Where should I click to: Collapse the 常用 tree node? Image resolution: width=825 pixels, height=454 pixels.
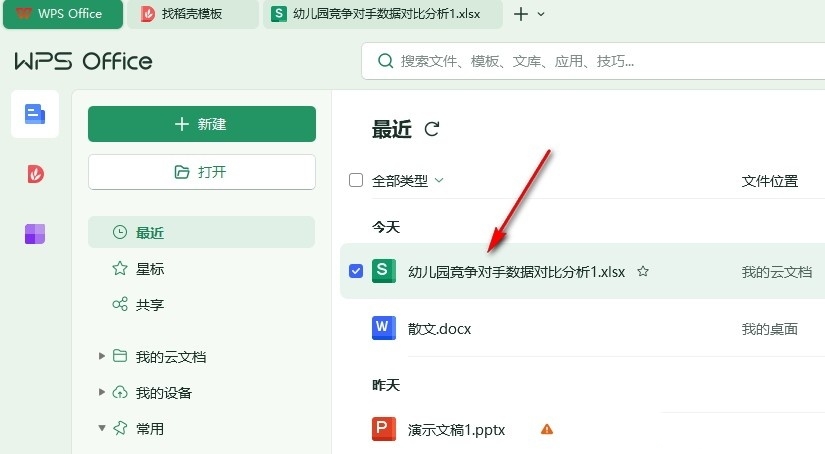pyautogui.click(x=102, y=428)
